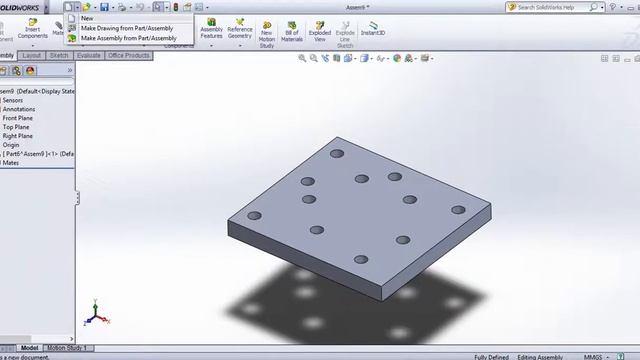This screenshot has width=640, height=360.
Task: Click Zoom to Fit magnifier icon
Action: coord(302,58)
